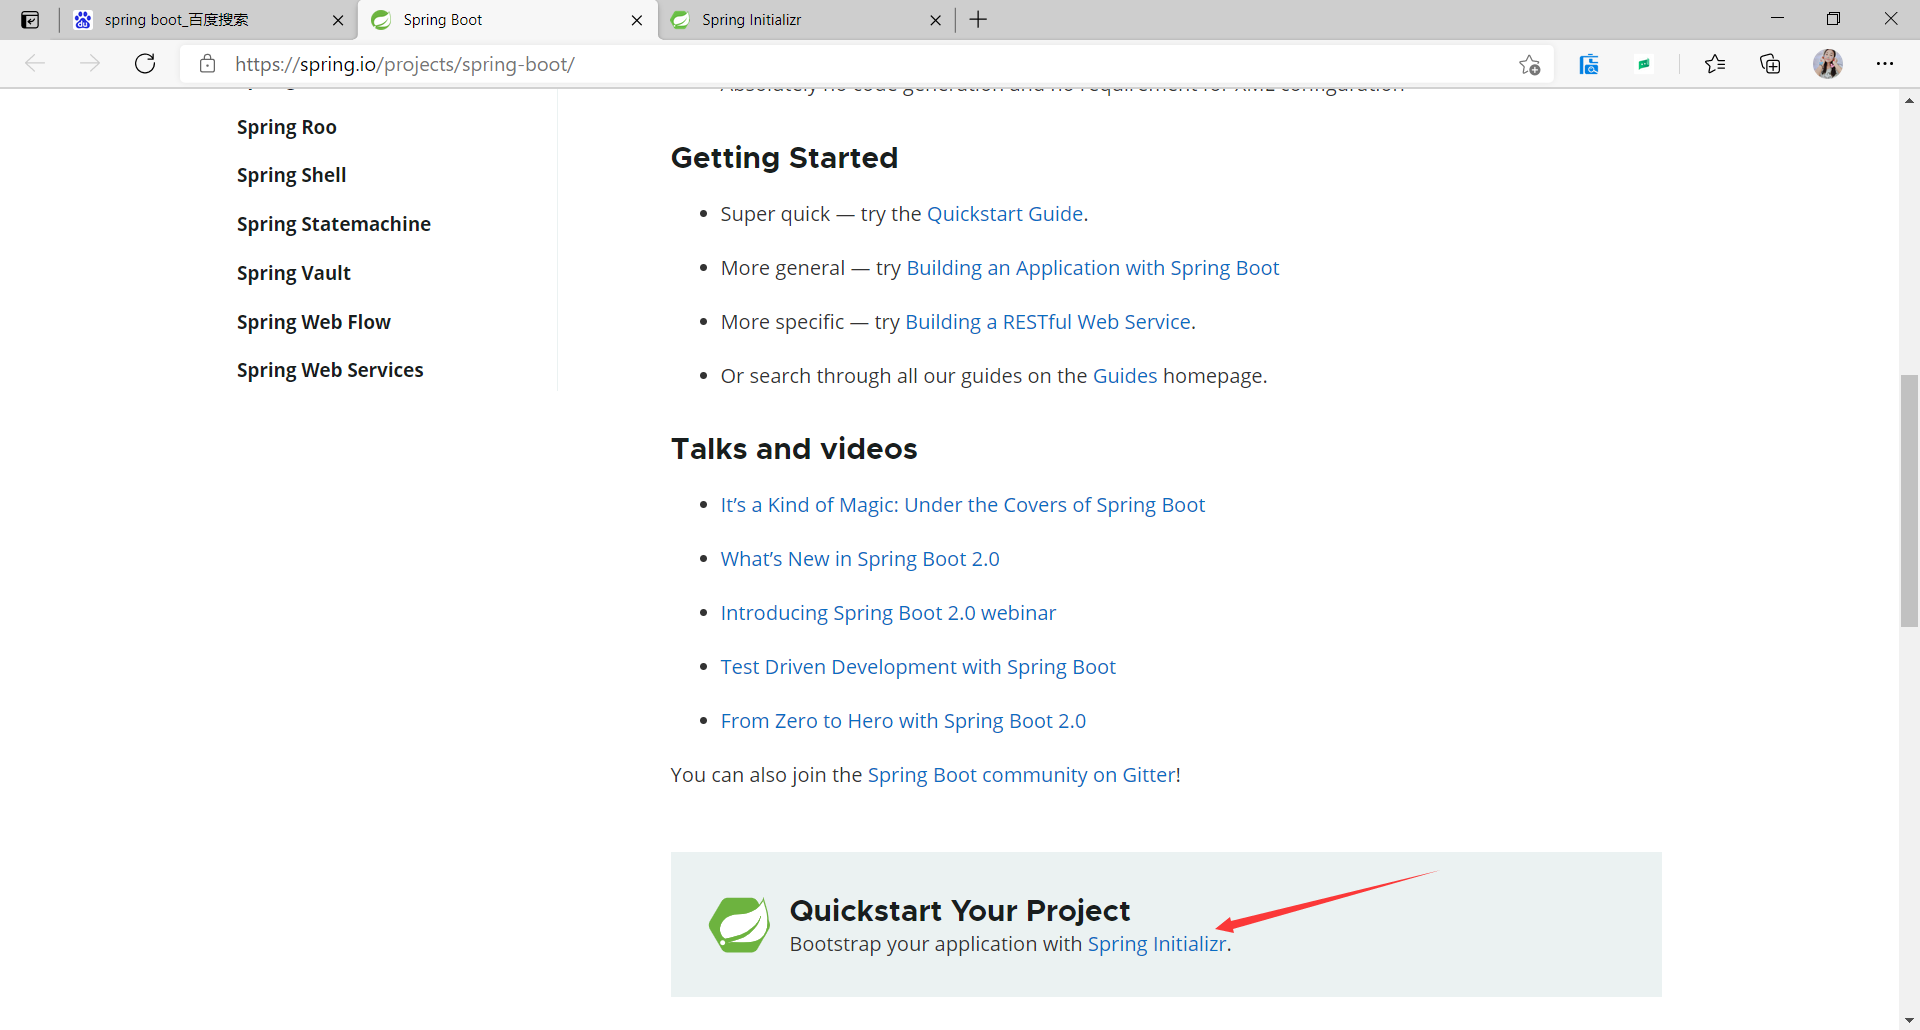
Task: Open the Quickstart Guide link
Action: [x=1005, y=214]
